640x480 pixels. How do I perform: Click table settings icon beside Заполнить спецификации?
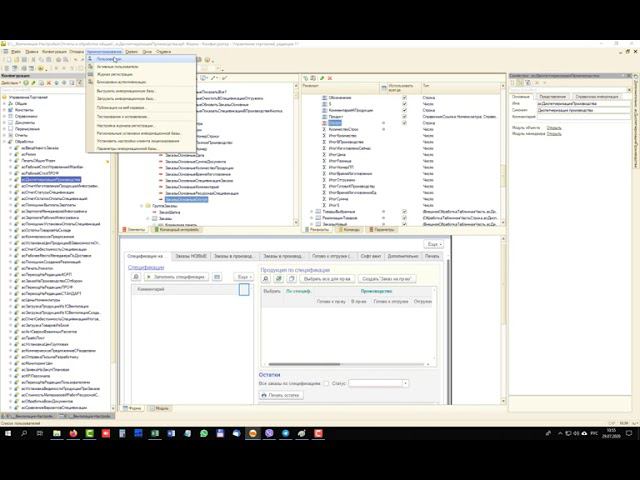217,277
